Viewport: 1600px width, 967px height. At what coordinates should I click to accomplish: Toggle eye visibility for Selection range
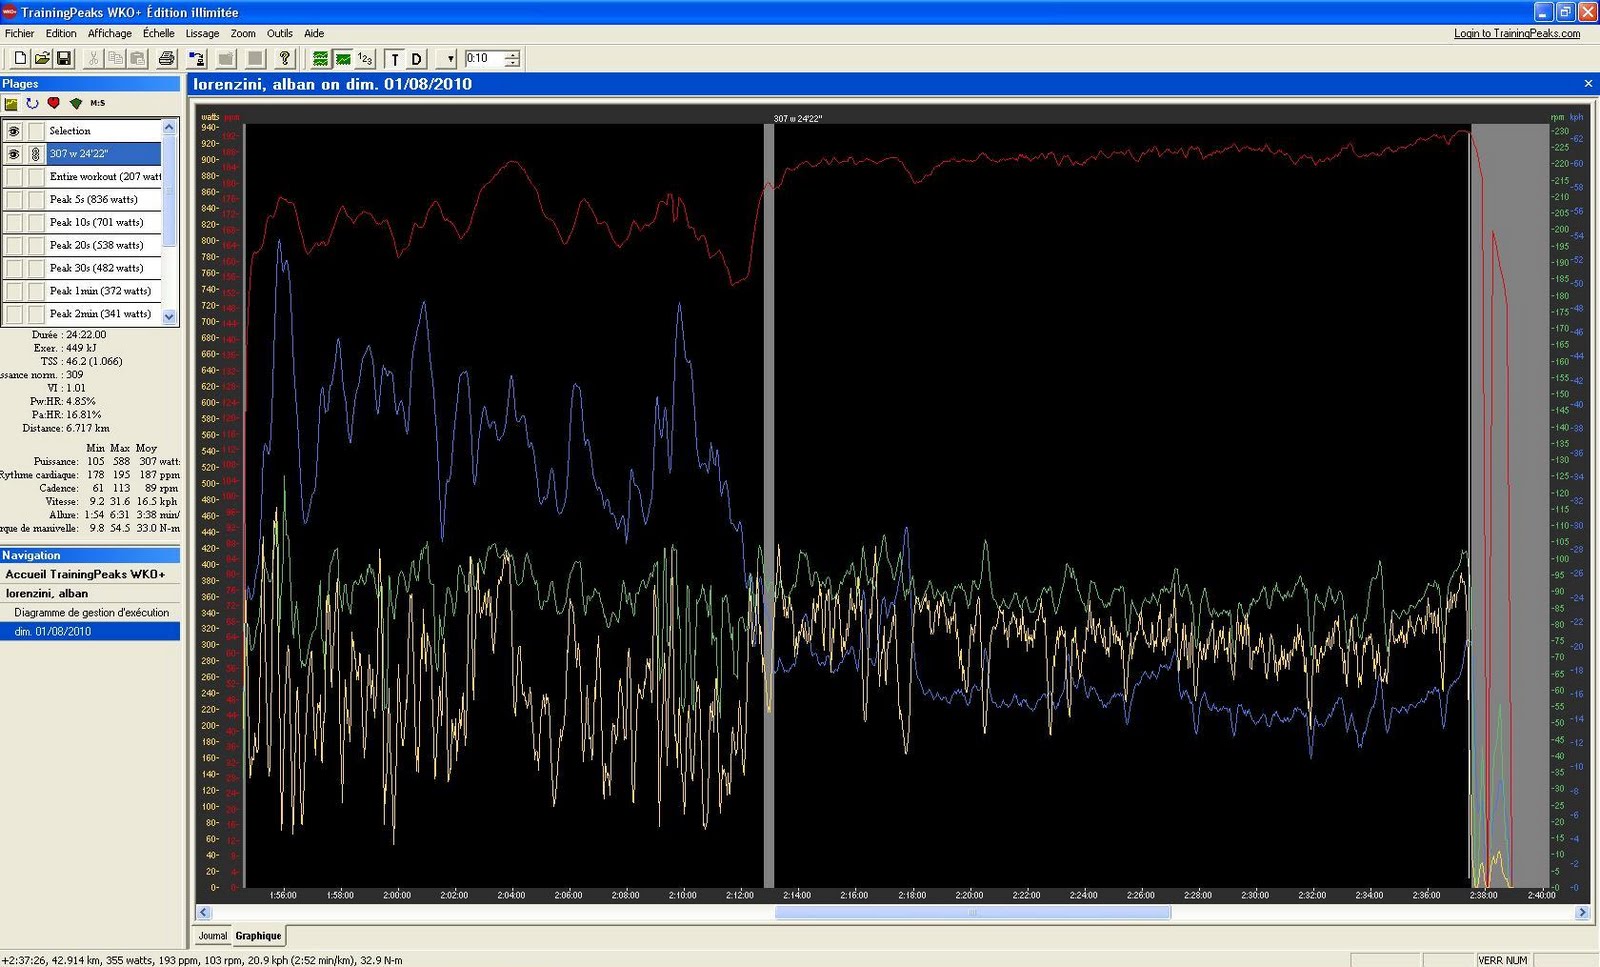point(14,131)
